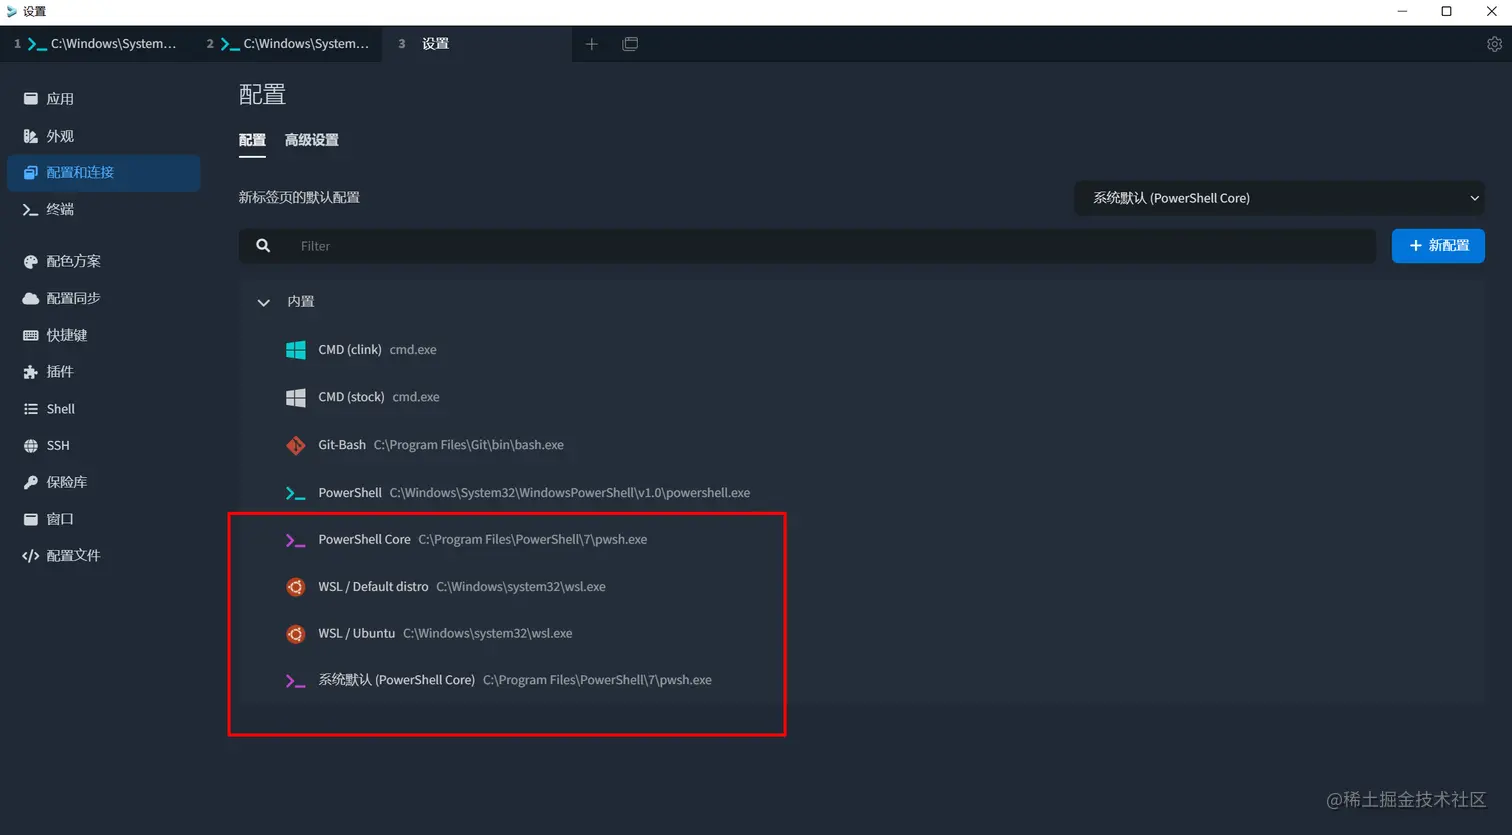Focus the Filter search field

[807, 246]
